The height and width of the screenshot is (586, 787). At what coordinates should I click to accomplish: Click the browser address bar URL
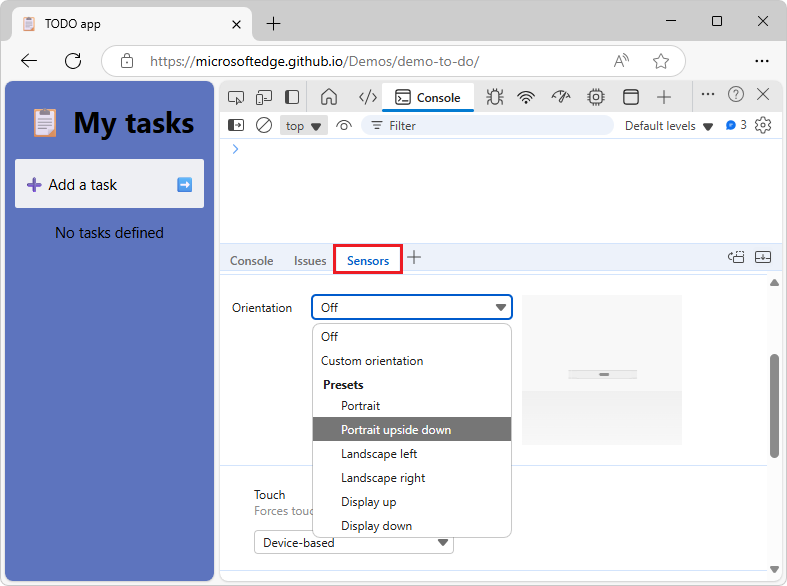click(x=314, y=61)
